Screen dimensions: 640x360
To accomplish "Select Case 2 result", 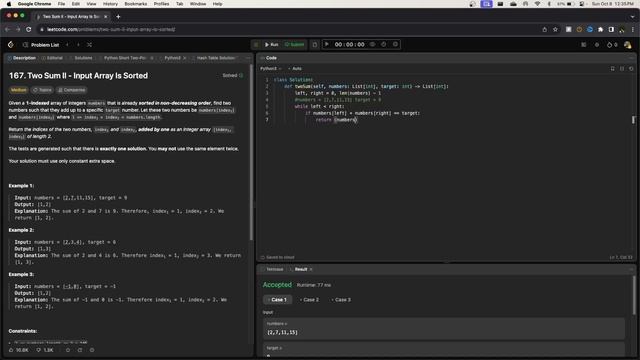I will click(x=310, y=300).
